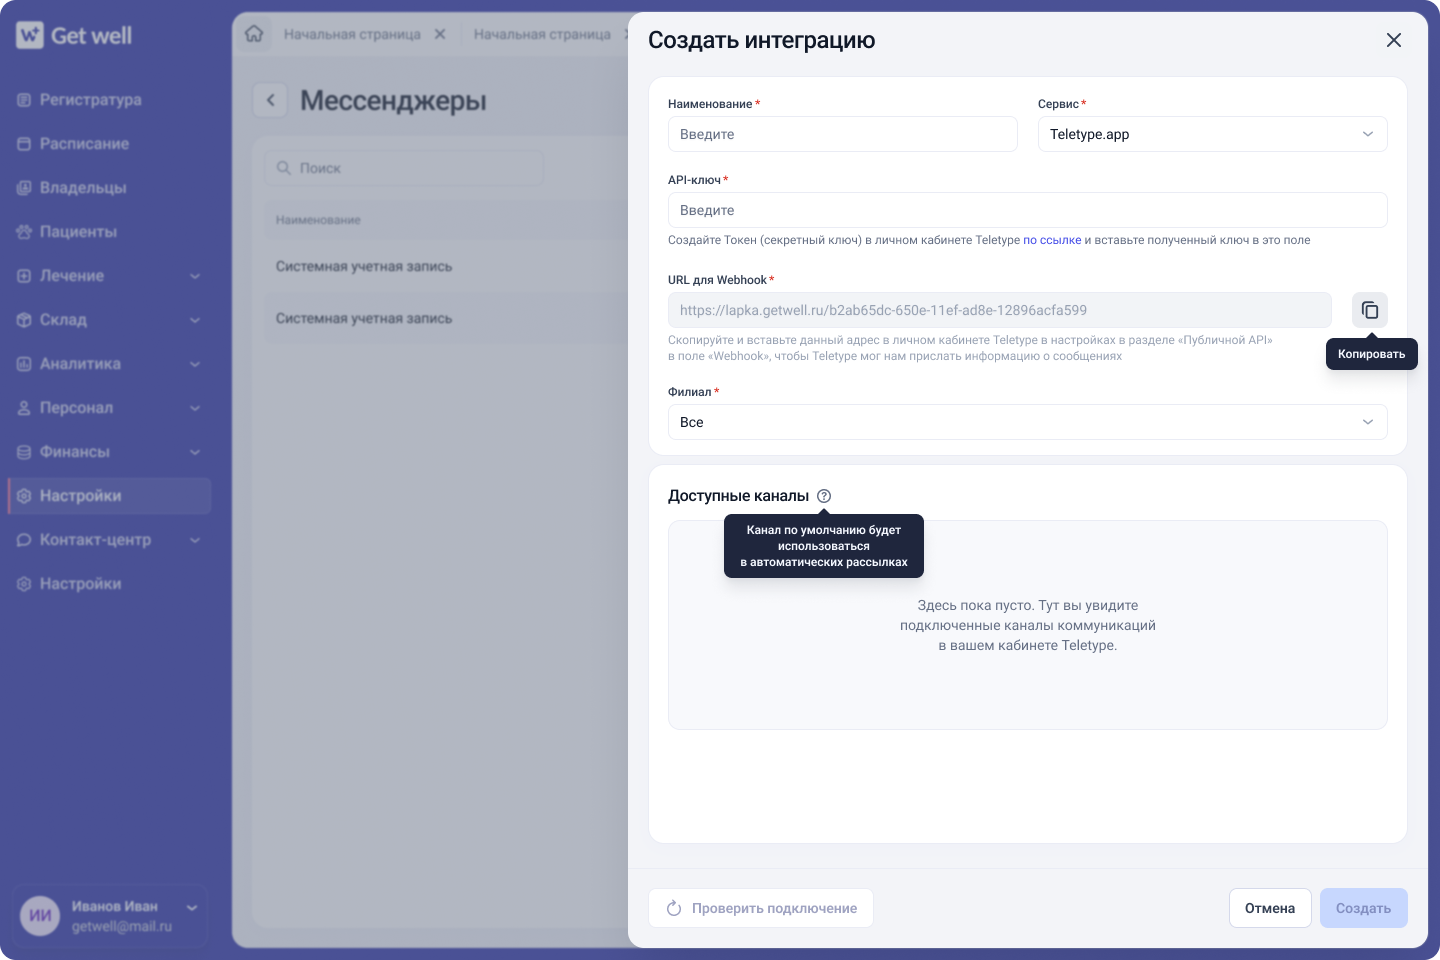Click the Создать интеграцию dialog title
The image size is (1440, 960).
tap(762, 40)
